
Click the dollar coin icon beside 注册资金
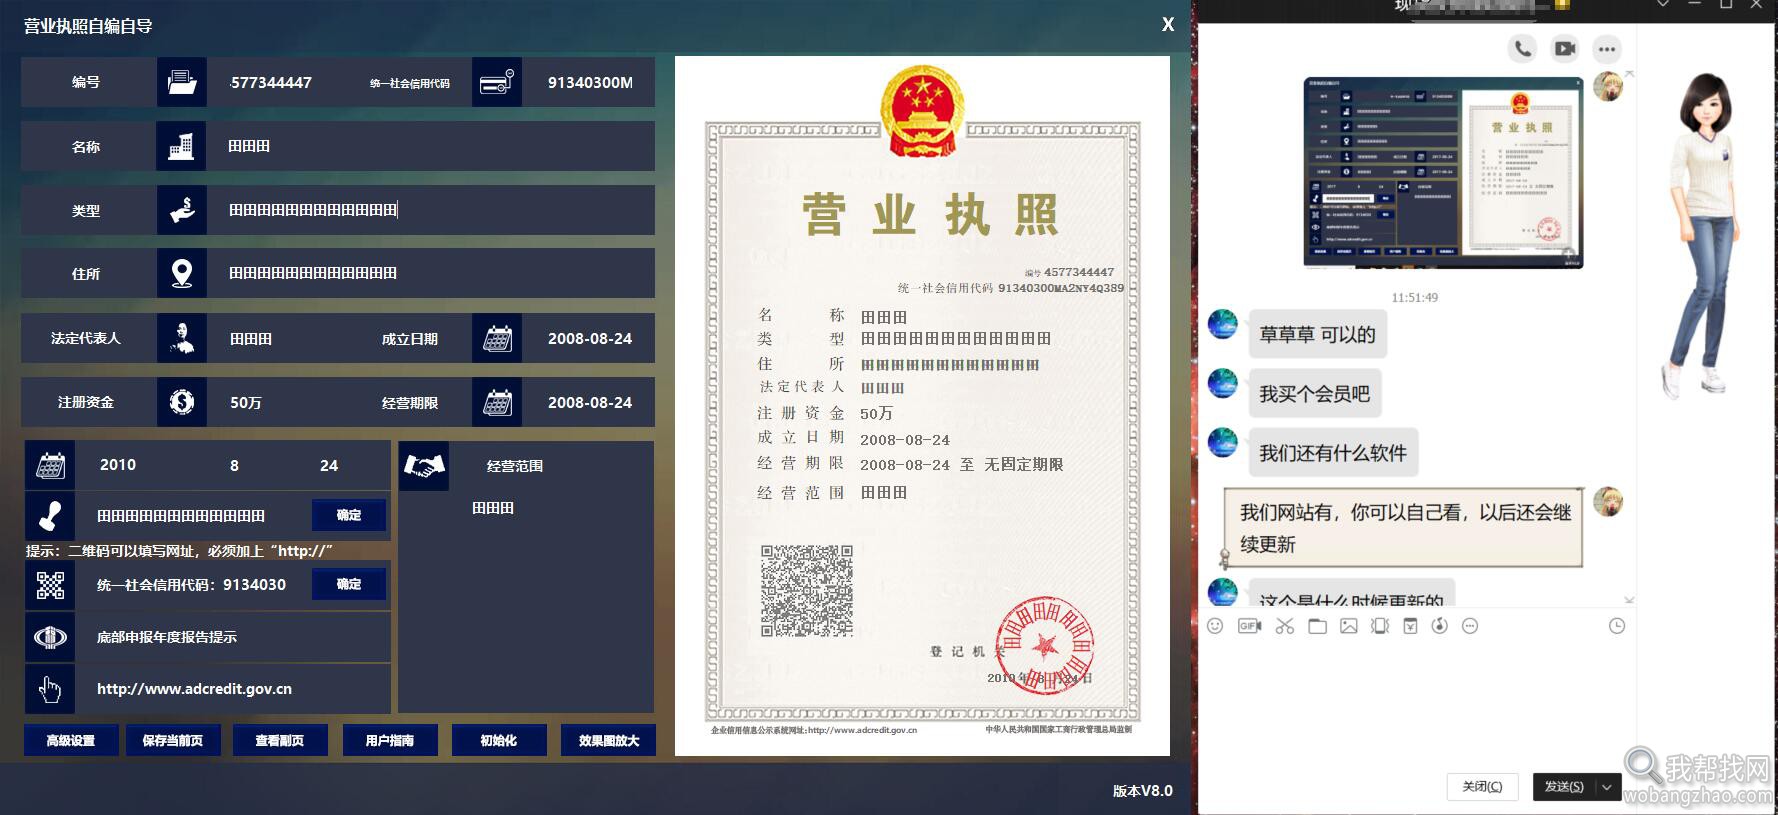(182, 402)
